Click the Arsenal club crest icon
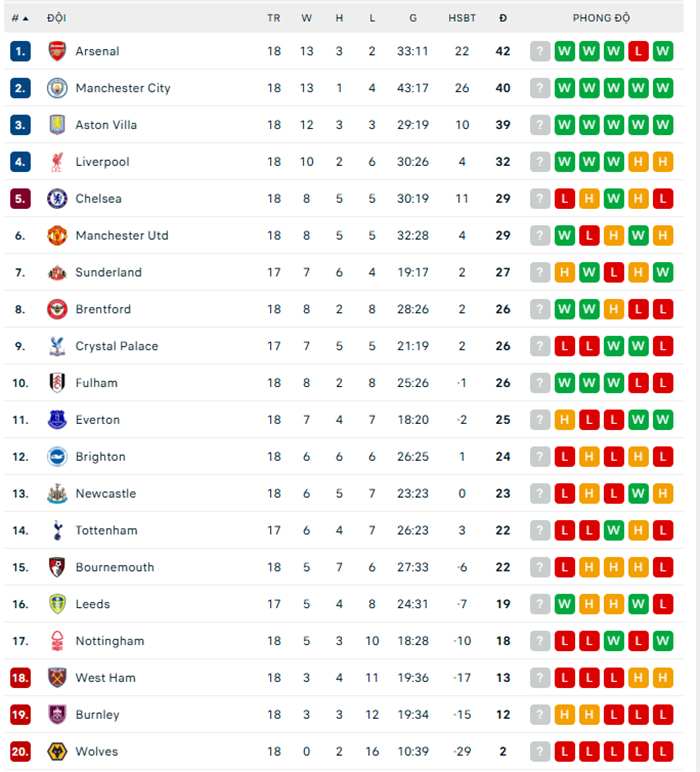This screenshot has height=772, width=700. click(x=57, y=51)
